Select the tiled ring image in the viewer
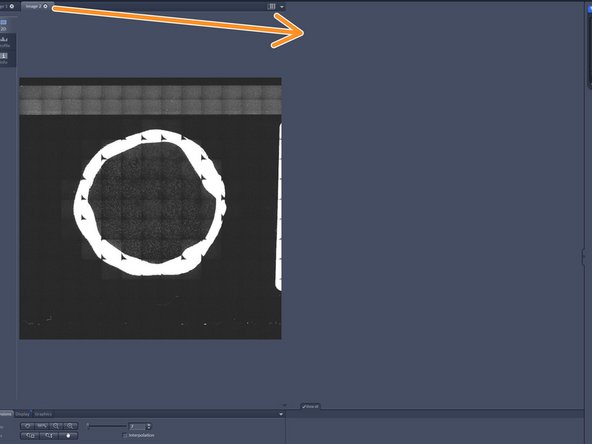The height and width of the screenshot is (444, 592). coord(150,208)
